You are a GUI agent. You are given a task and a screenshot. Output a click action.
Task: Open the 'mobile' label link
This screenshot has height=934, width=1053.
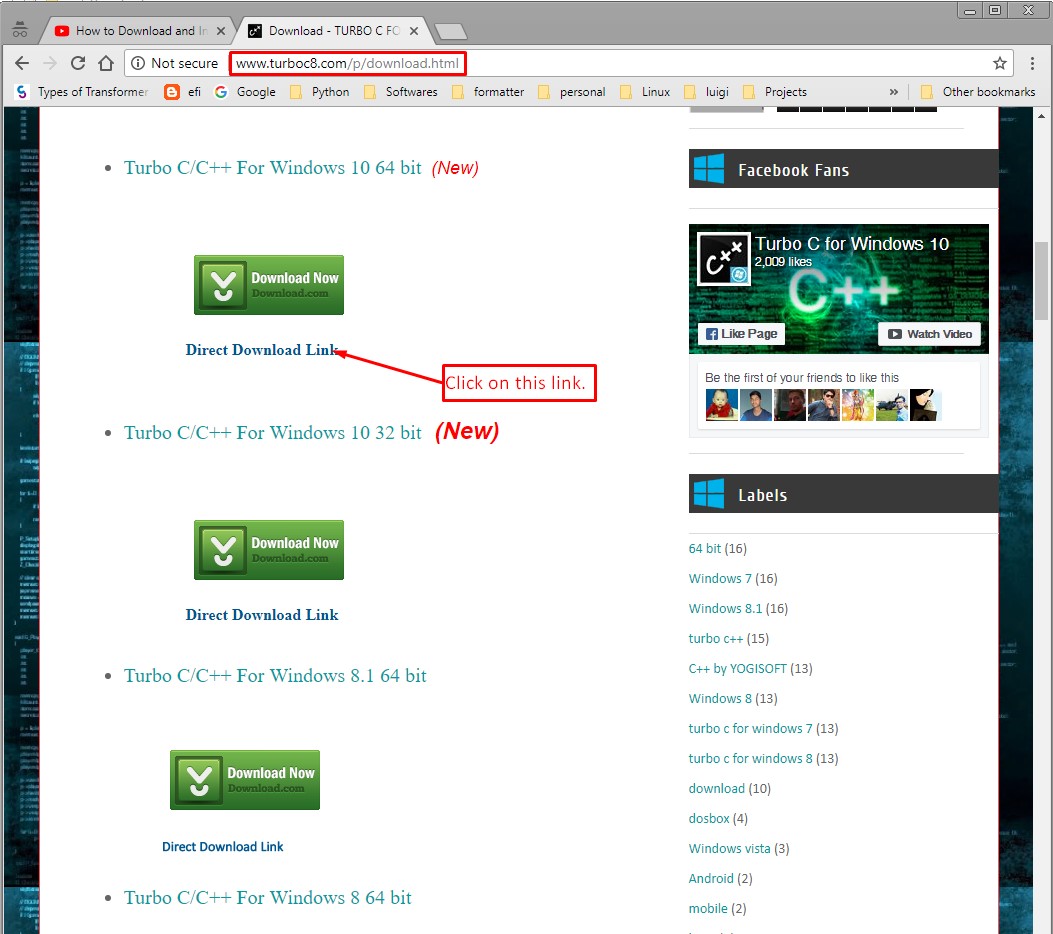tap(708, 908)
